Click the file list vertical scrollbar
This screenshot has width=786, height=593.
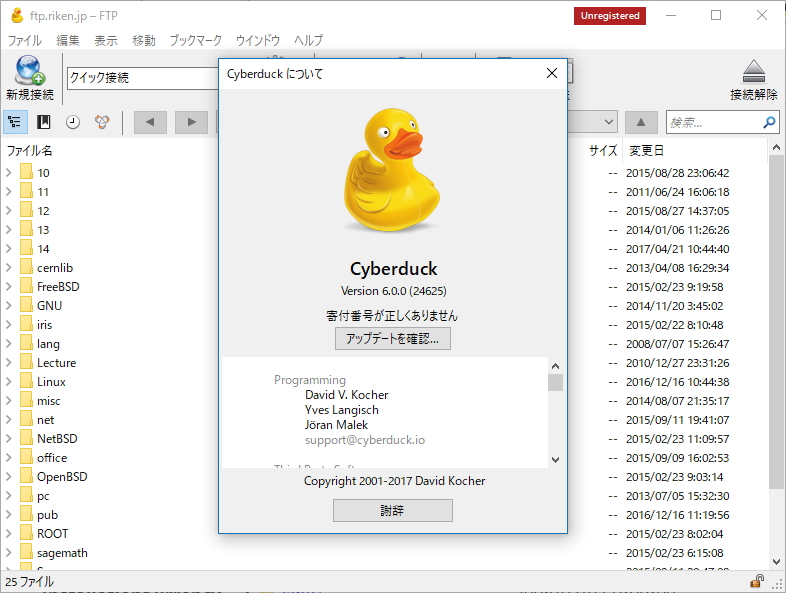click(x=776, y=321)
